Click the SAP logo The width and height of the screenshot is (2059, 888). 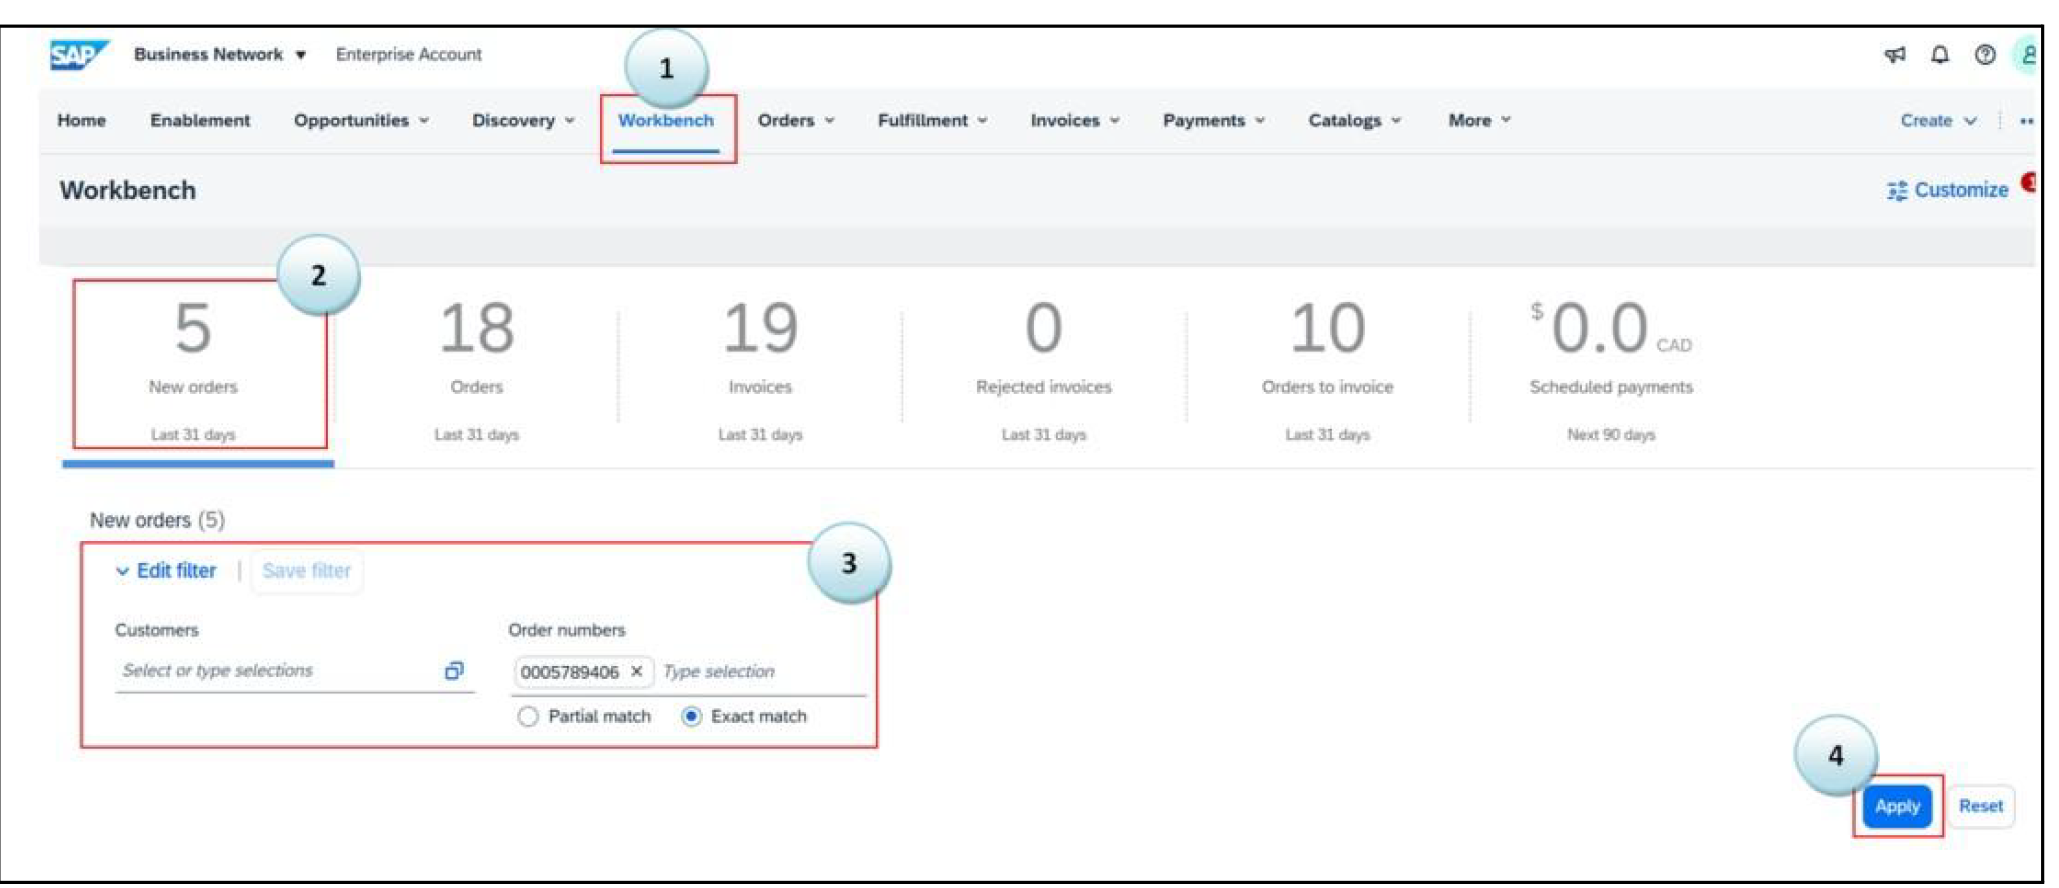tap(77, 55)
